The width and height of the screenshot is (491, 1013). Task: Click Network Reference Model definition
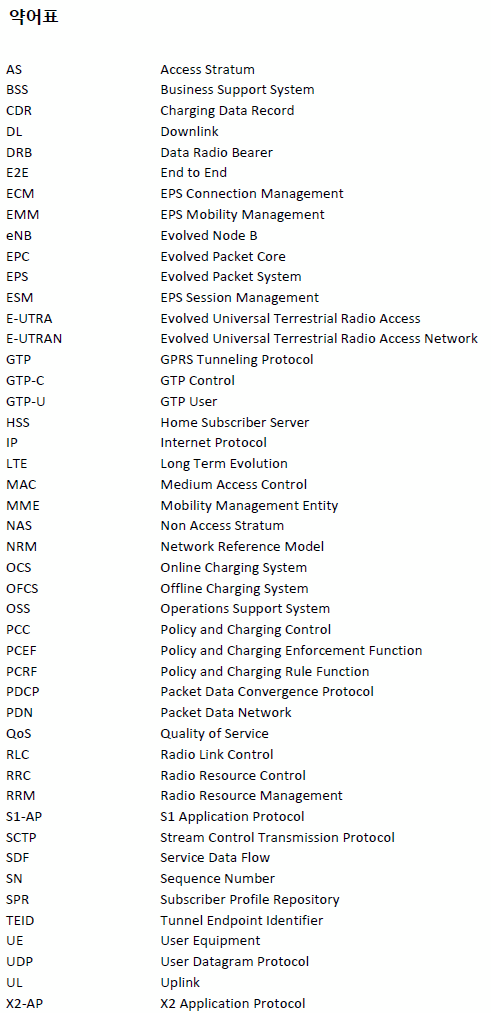pos(242,547)
